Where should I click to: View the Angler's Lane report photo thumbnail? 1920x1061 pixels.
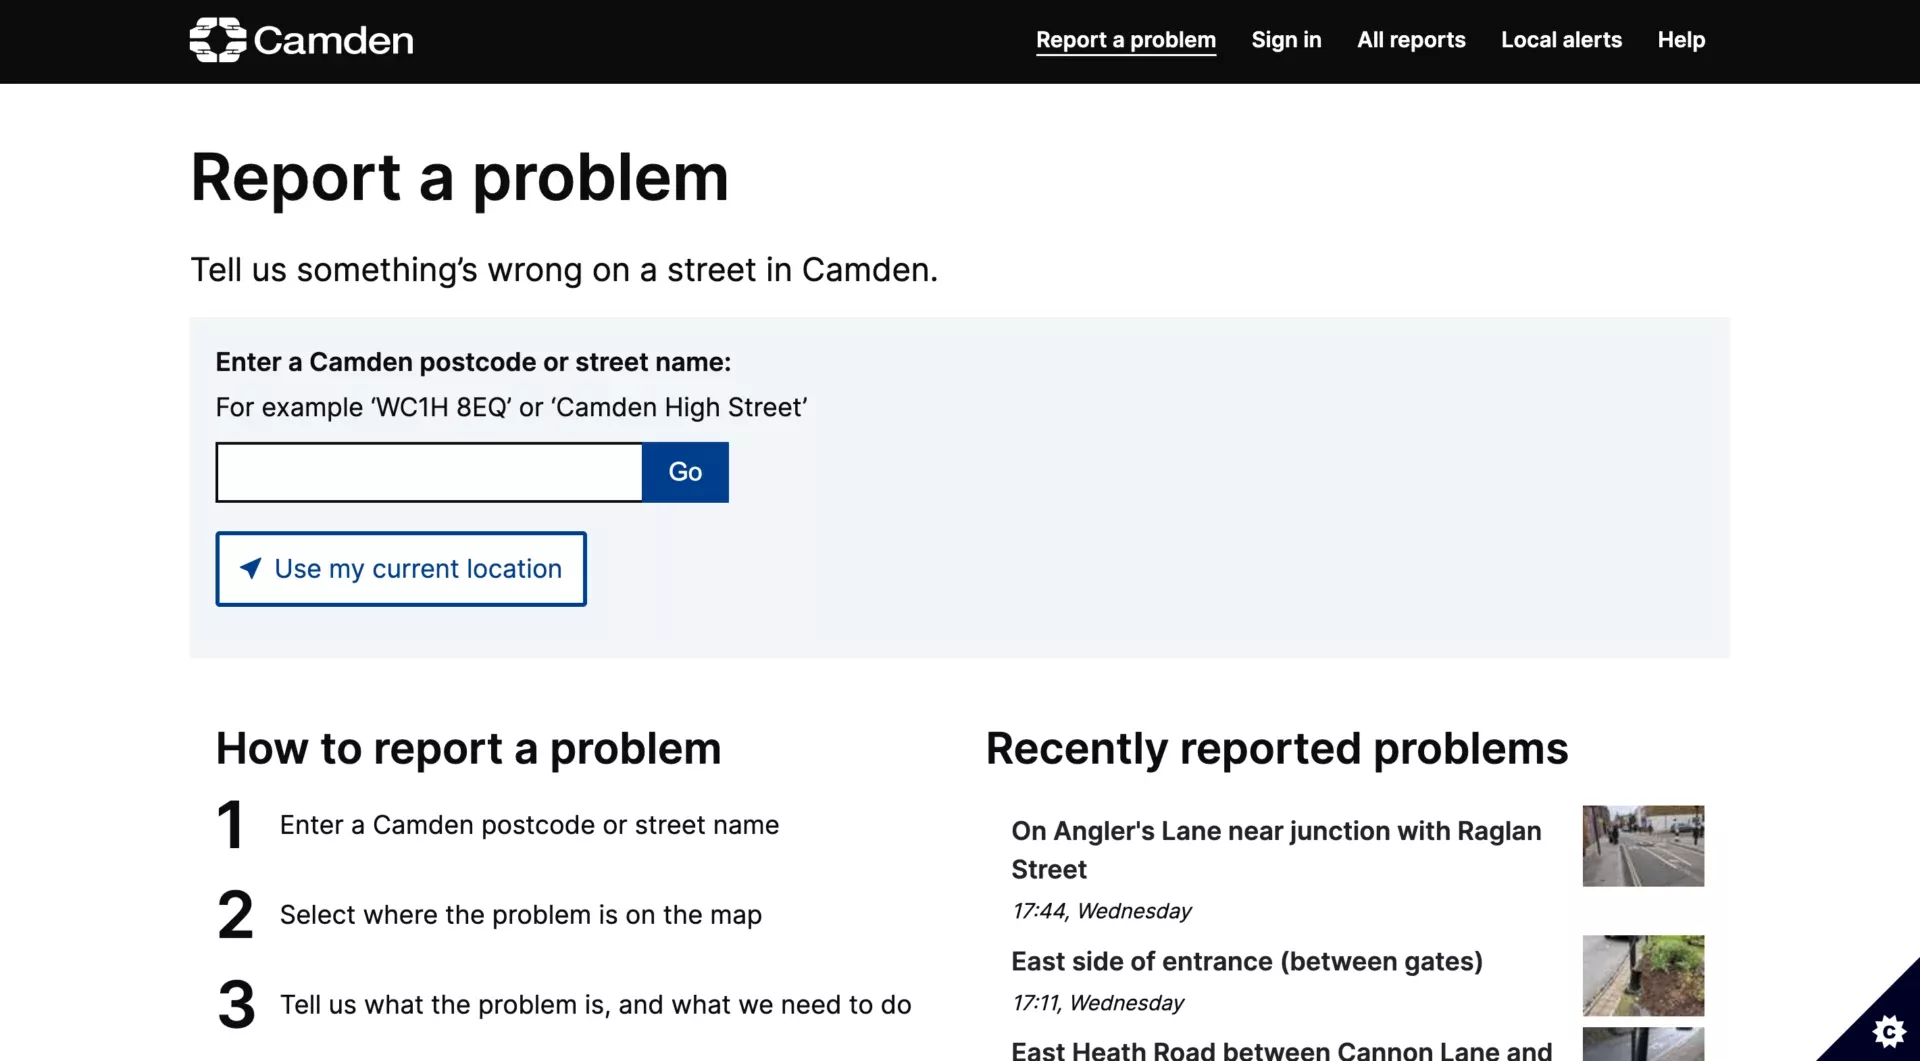click(x=1642, y=846)
